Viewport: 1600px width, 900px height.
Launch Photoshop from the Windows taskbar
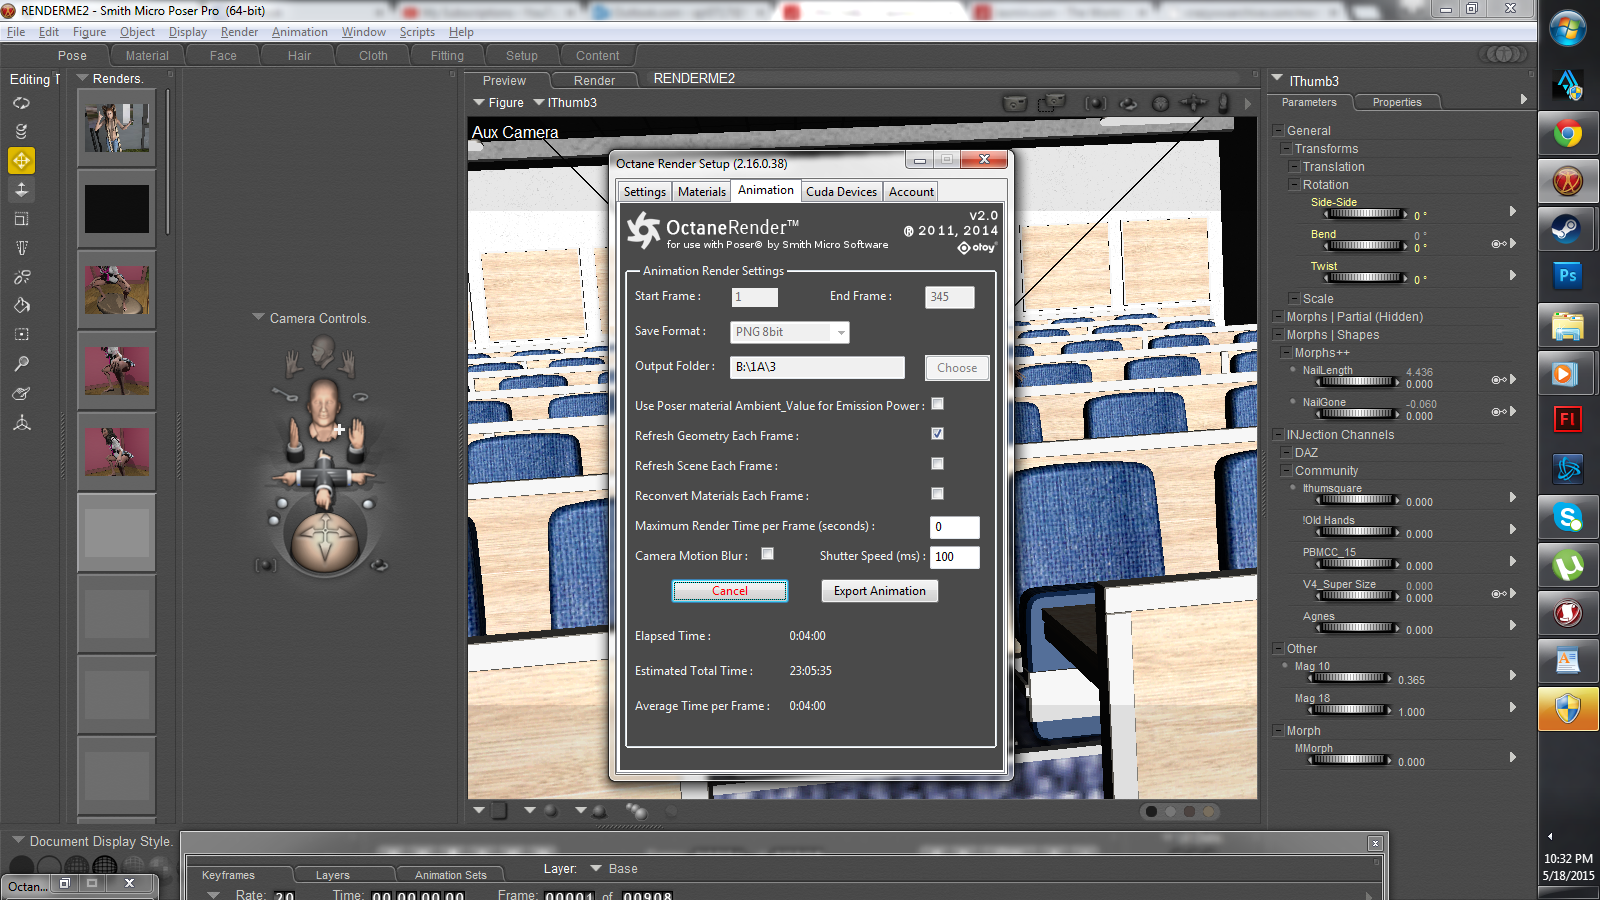(1567, 275)
